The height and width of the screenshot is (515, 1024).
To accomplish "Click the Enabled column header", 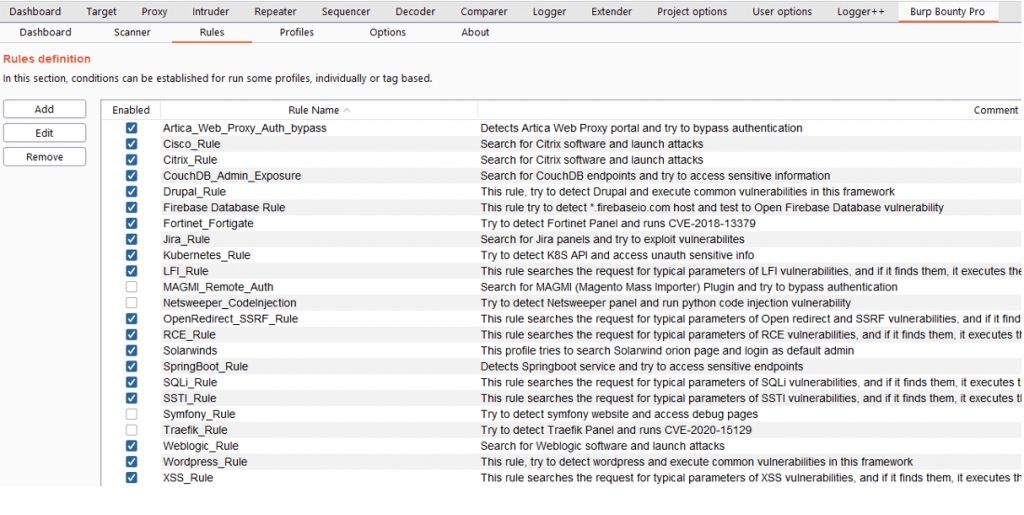I will (x=131, y=110).
